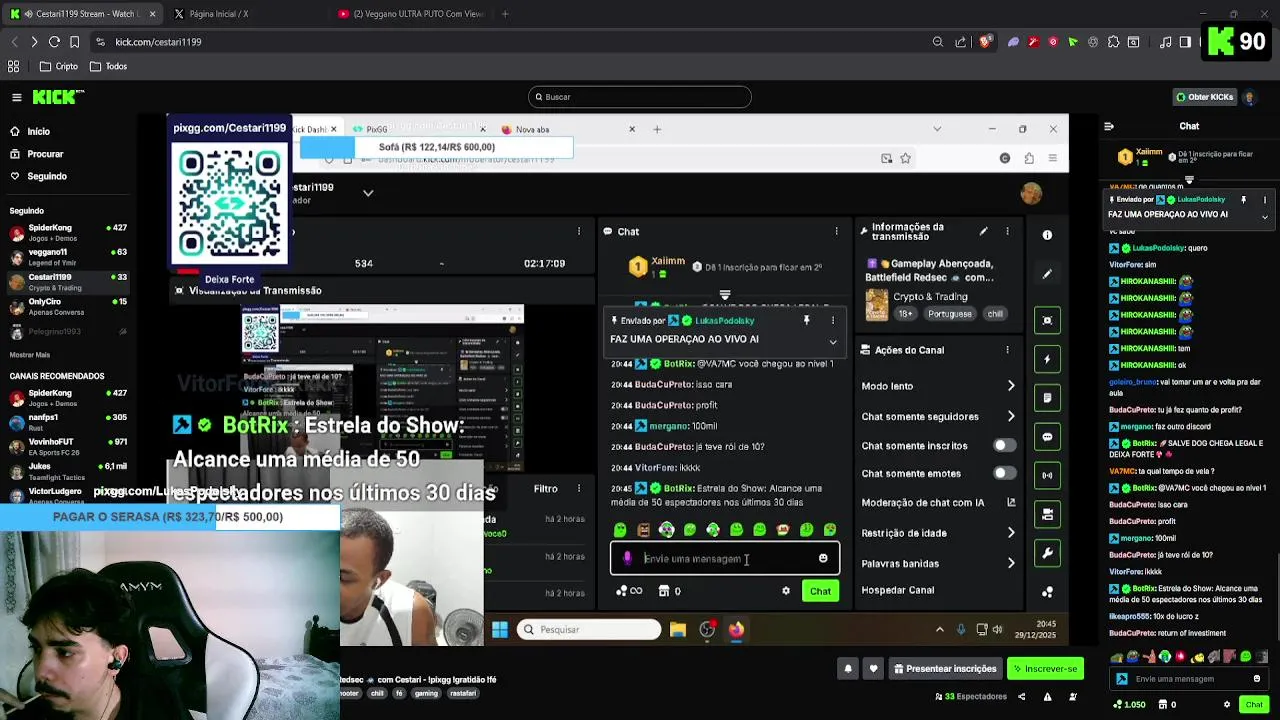The height and width of the screenshot is (720, 1280).
Task: Open the Todos bookmarks folder
Action: coord(108,66)
